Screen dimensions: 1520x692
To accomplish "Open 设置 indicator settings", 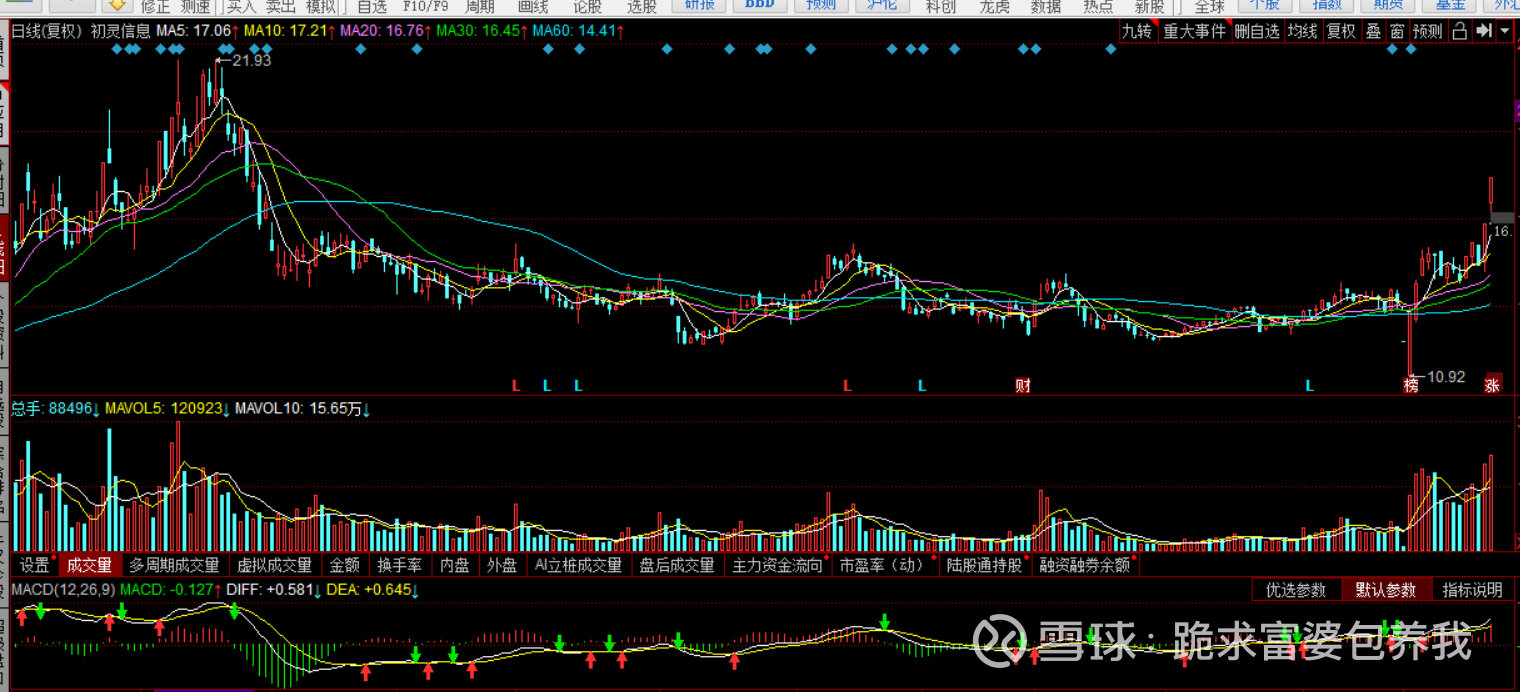I will point(35,565).
